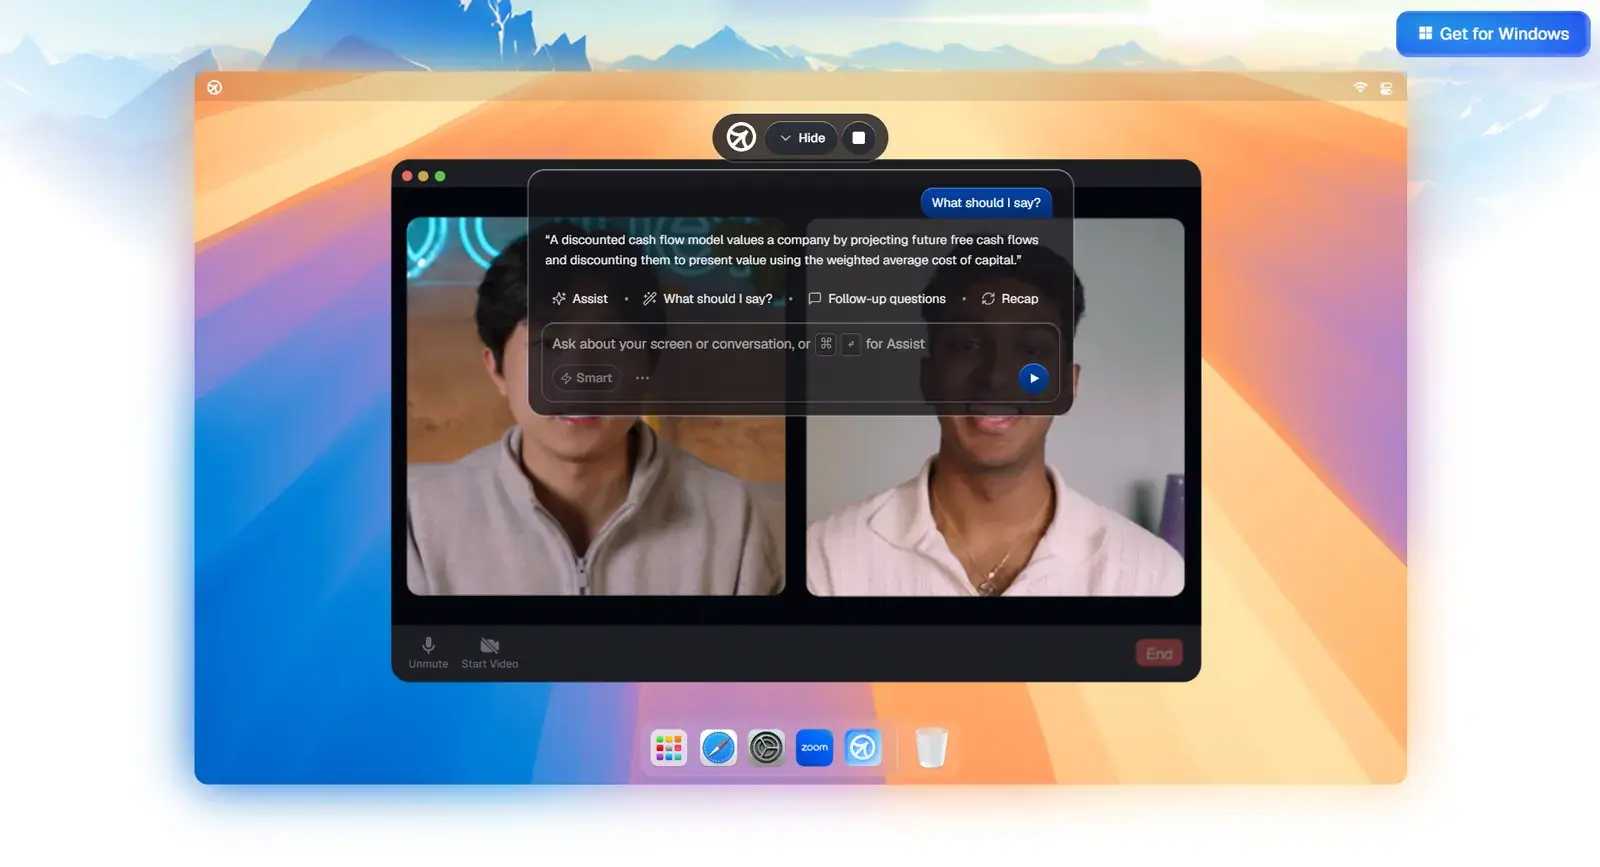The height and width of the screenshot is (867, 1600).
Task: End the Zoom call
Action: pos(1159,653)
